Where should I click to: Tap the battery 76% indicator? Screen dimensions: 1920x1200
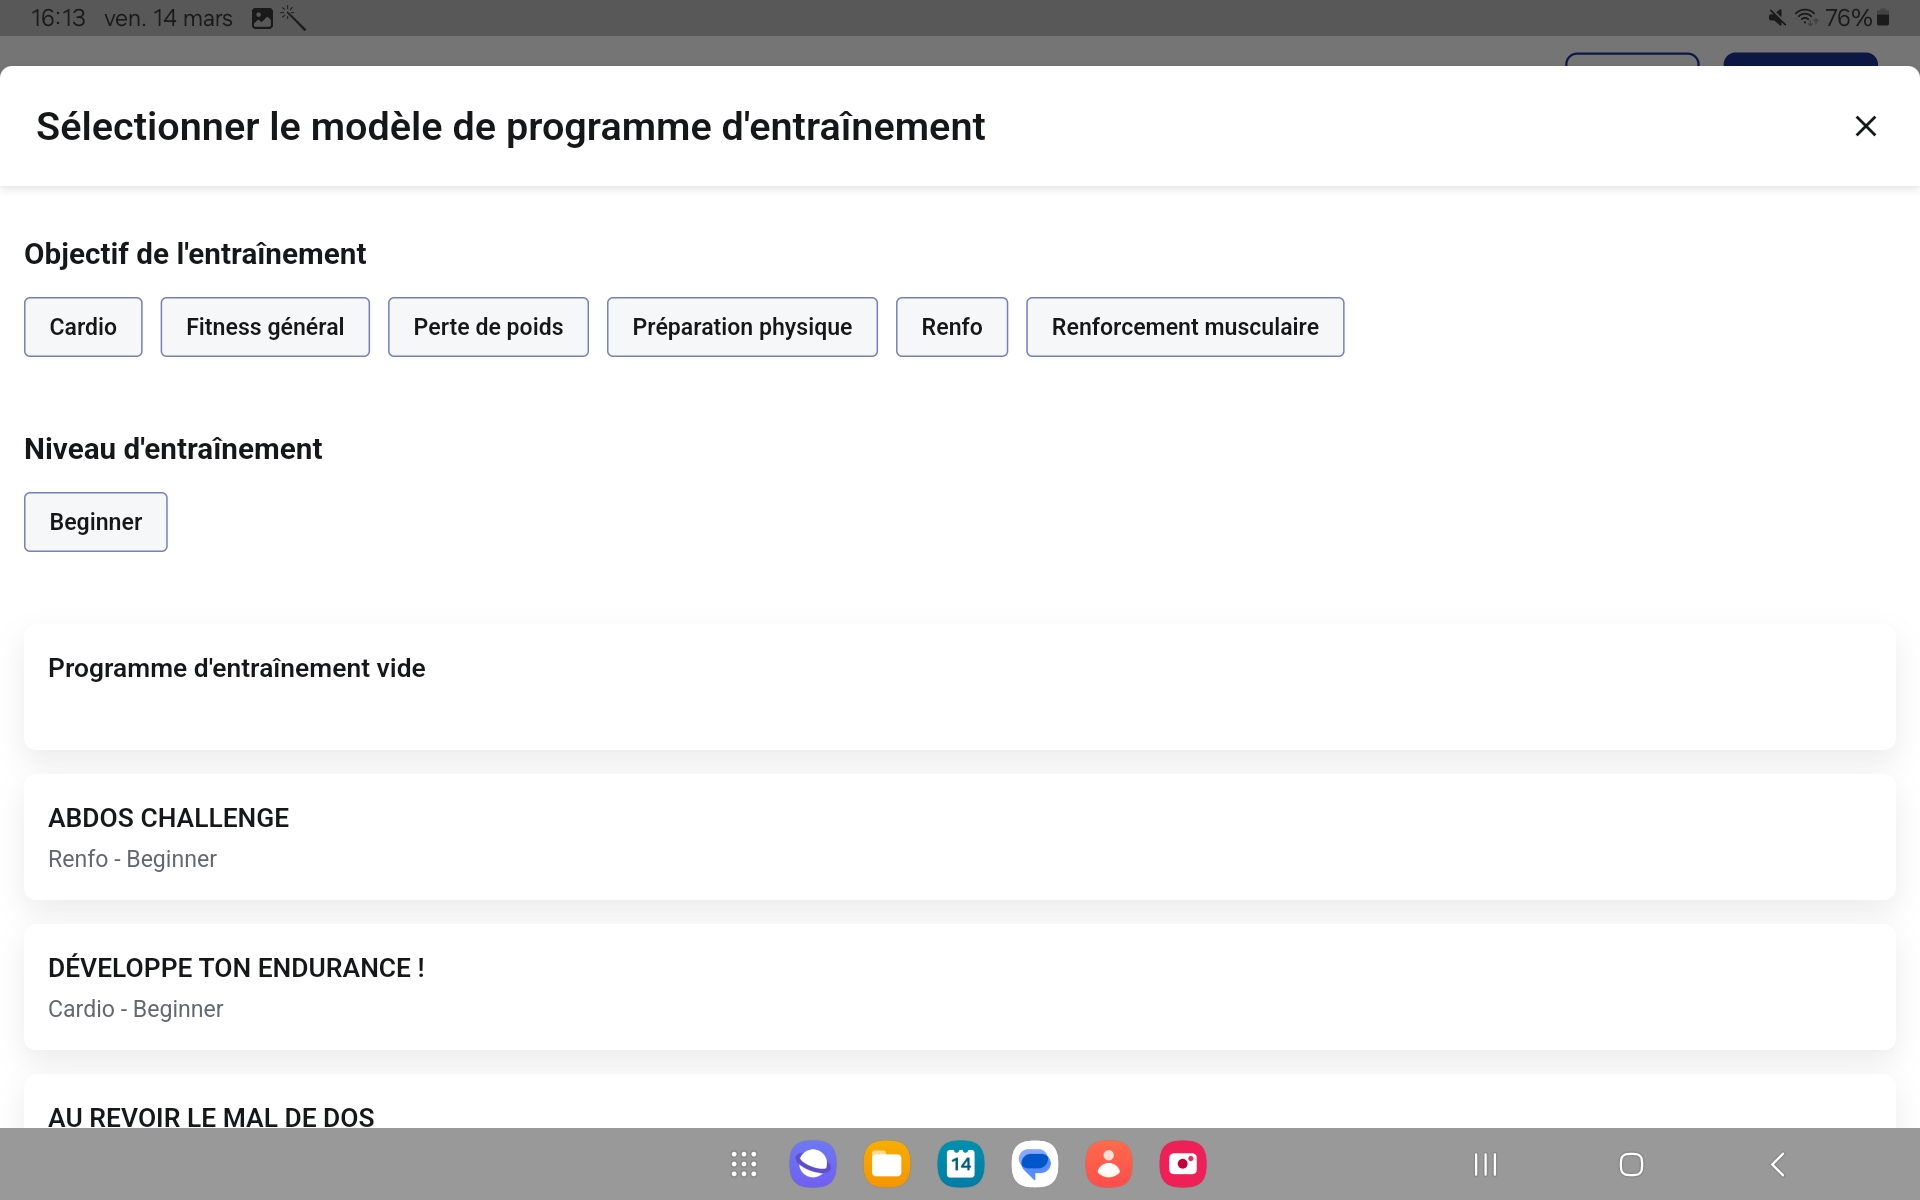pyautogui.click(x=1857, y=18)
